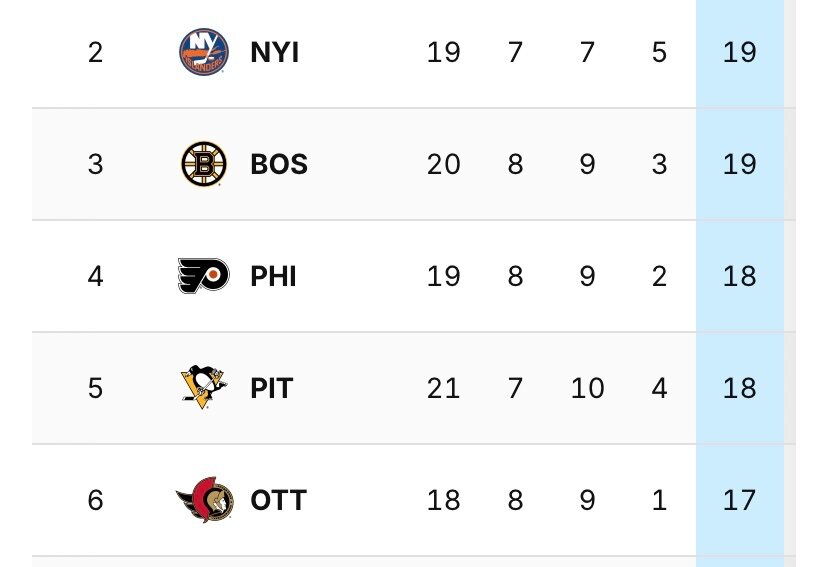Click the New York Islanders logo
This screenshot has width=828, height=567.
[x=204, y=52]
